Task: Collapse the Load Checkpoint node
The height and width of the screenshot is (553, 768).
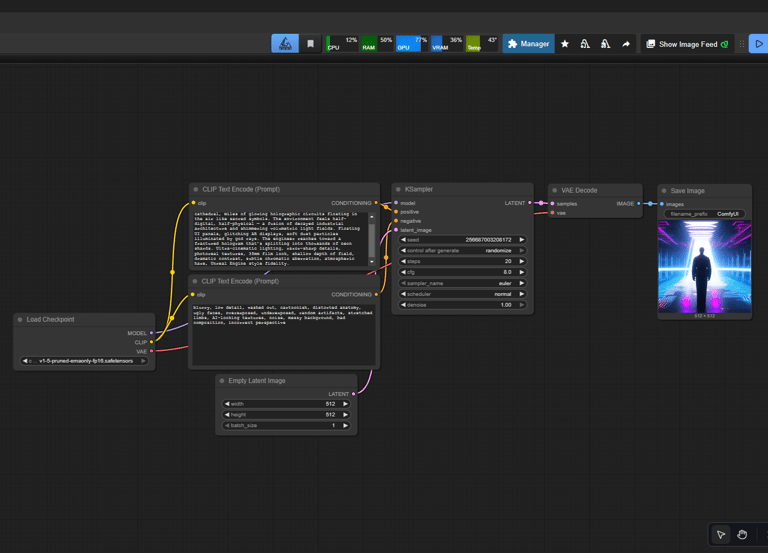Action: [21, 320]
